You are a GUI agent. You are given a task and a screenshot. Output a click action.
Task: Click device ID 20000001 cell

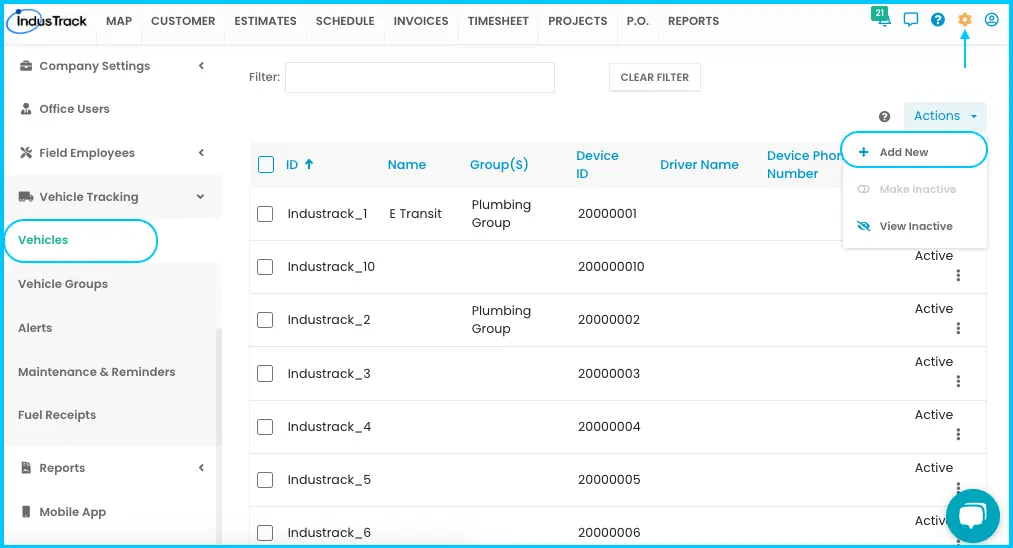607,214
